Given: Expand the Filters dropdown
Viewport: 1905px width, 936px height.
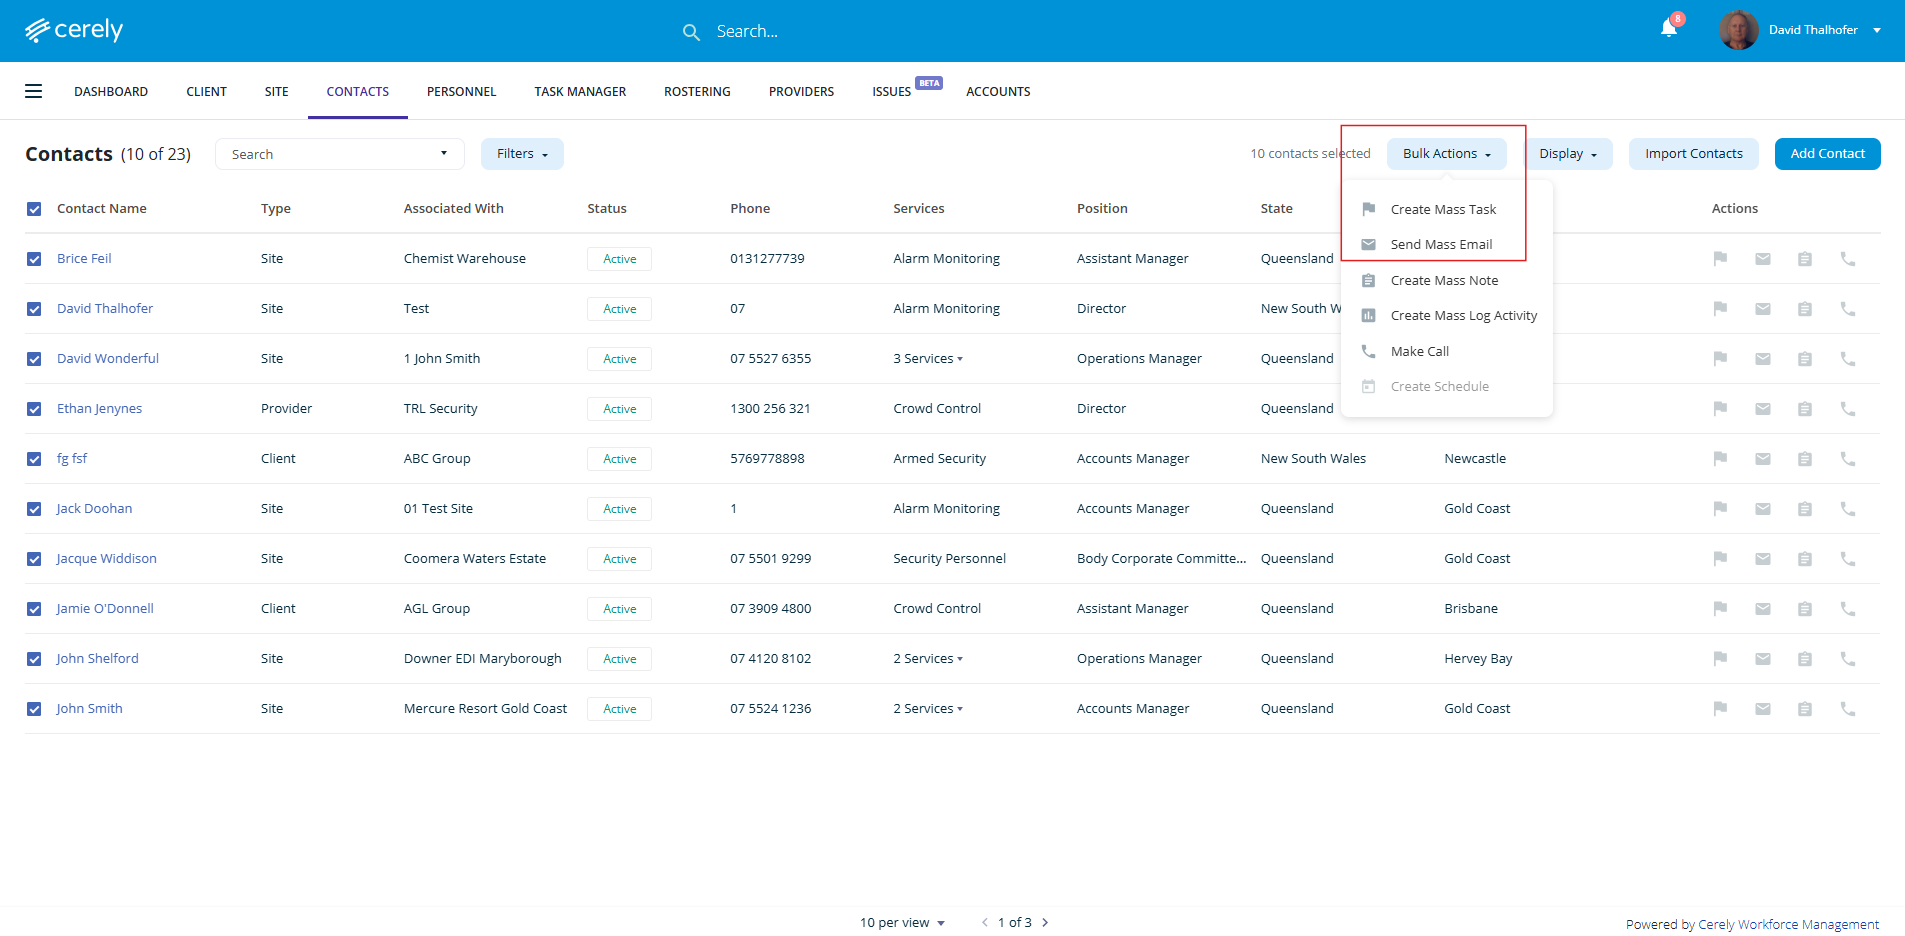Looking at the screenshot, I should (x=522, y=154).
